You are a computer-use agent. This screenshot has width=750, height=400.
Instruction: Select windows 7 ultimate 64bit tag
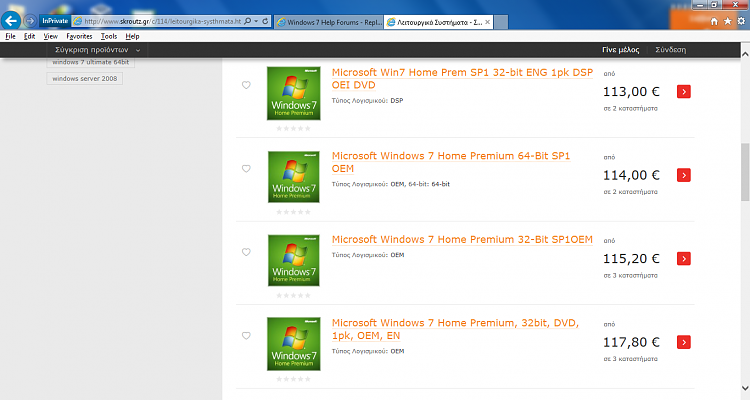click(x=90, y=62)
